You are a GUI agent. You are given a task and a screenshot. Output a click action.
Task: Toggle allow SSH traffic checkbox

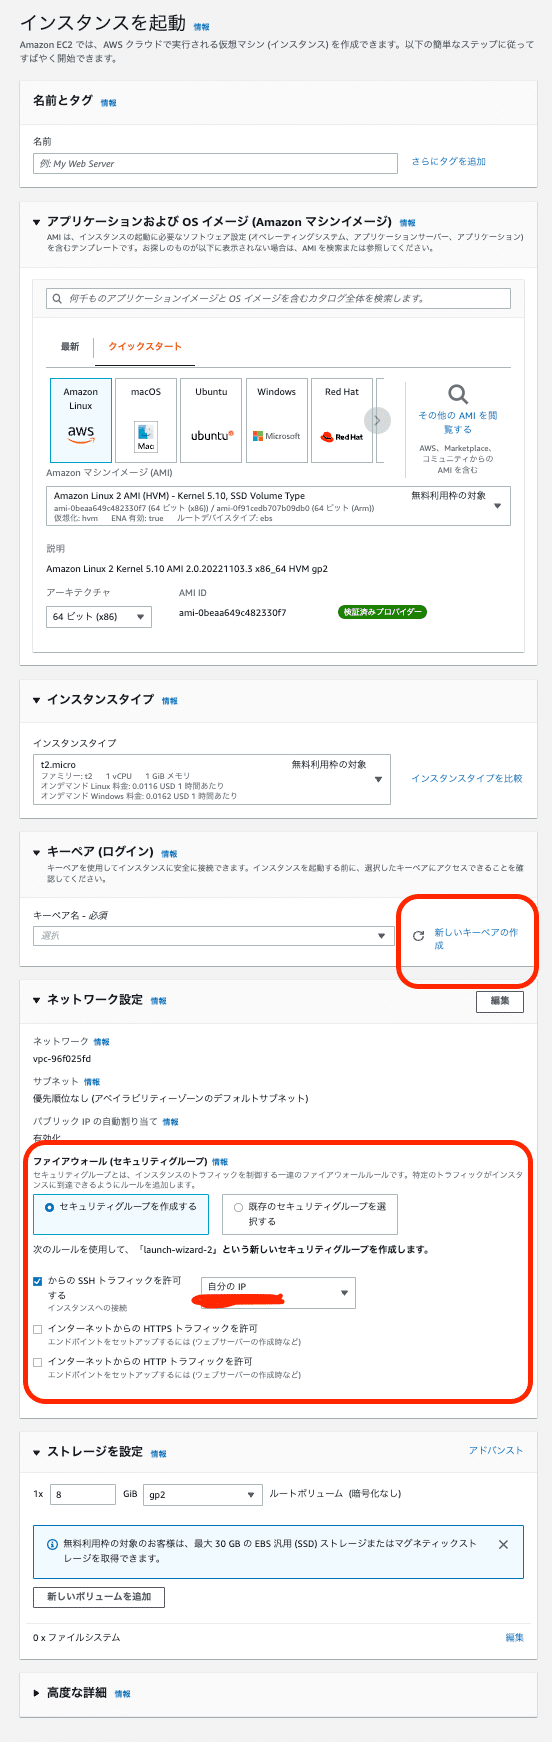[38, 1281]
